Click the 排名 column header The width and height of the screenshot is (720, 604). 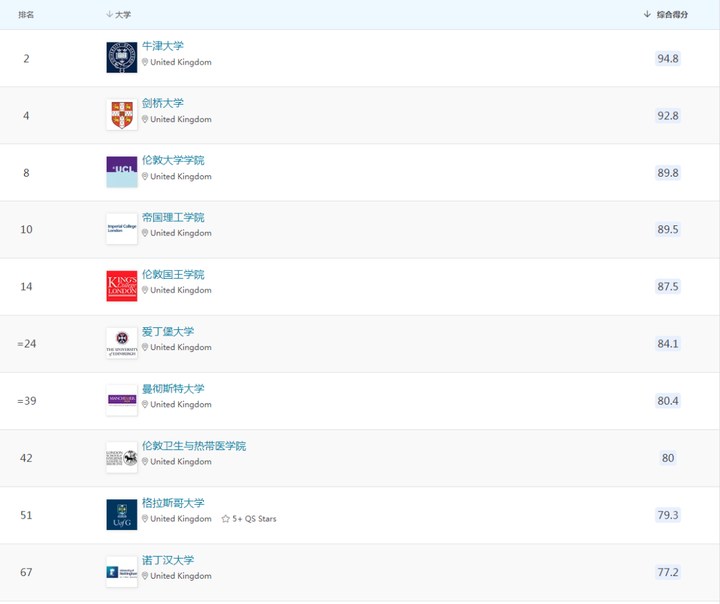pos(26,15)
